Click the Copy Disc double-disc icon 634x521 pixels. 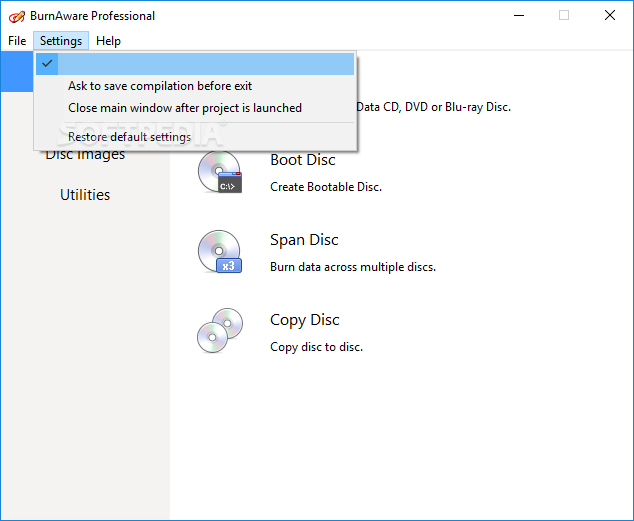[220, 331]
